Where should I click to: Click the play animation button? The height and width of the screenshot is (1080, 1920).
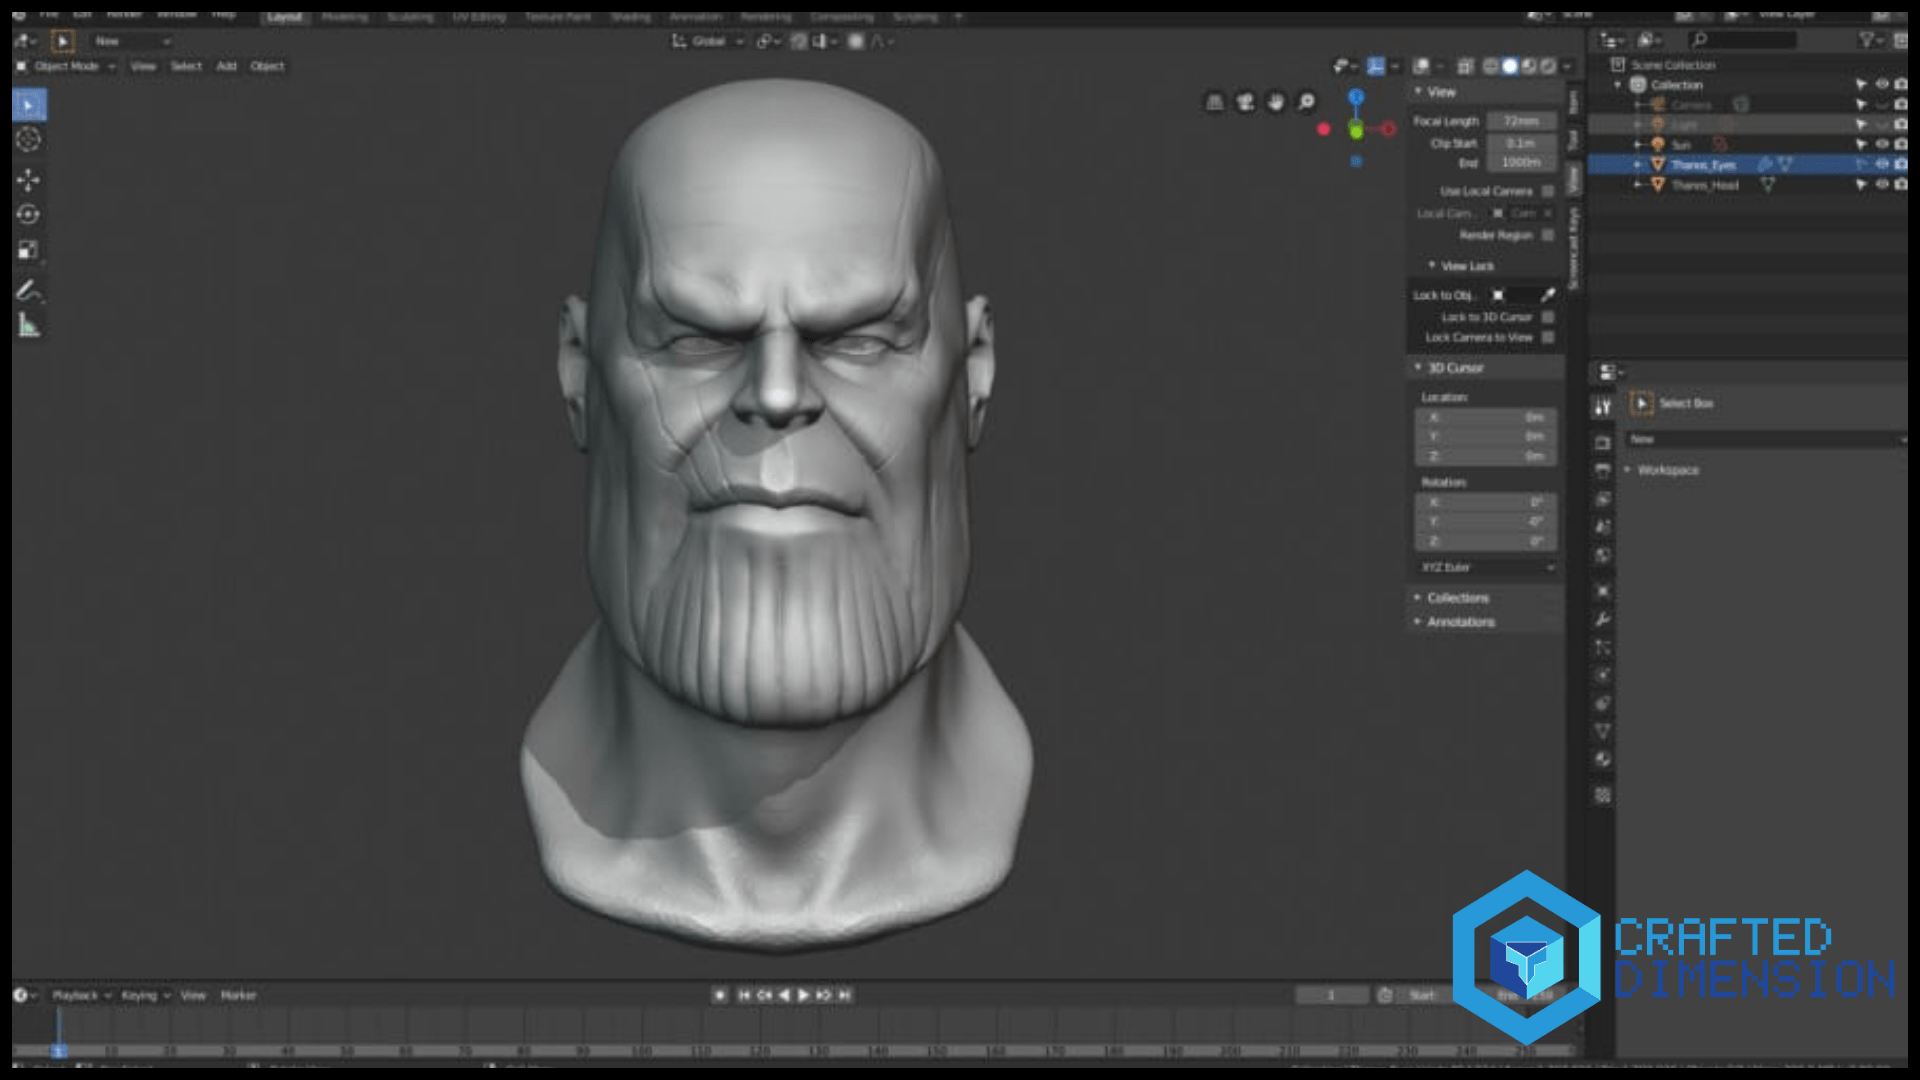[803, 995]
